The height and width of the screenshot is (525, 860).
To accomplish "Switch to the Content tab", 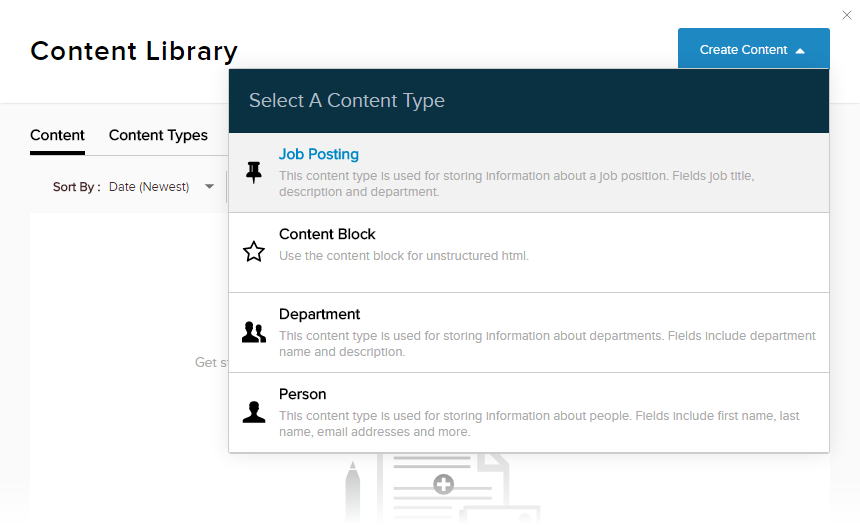I will point(57,136).
